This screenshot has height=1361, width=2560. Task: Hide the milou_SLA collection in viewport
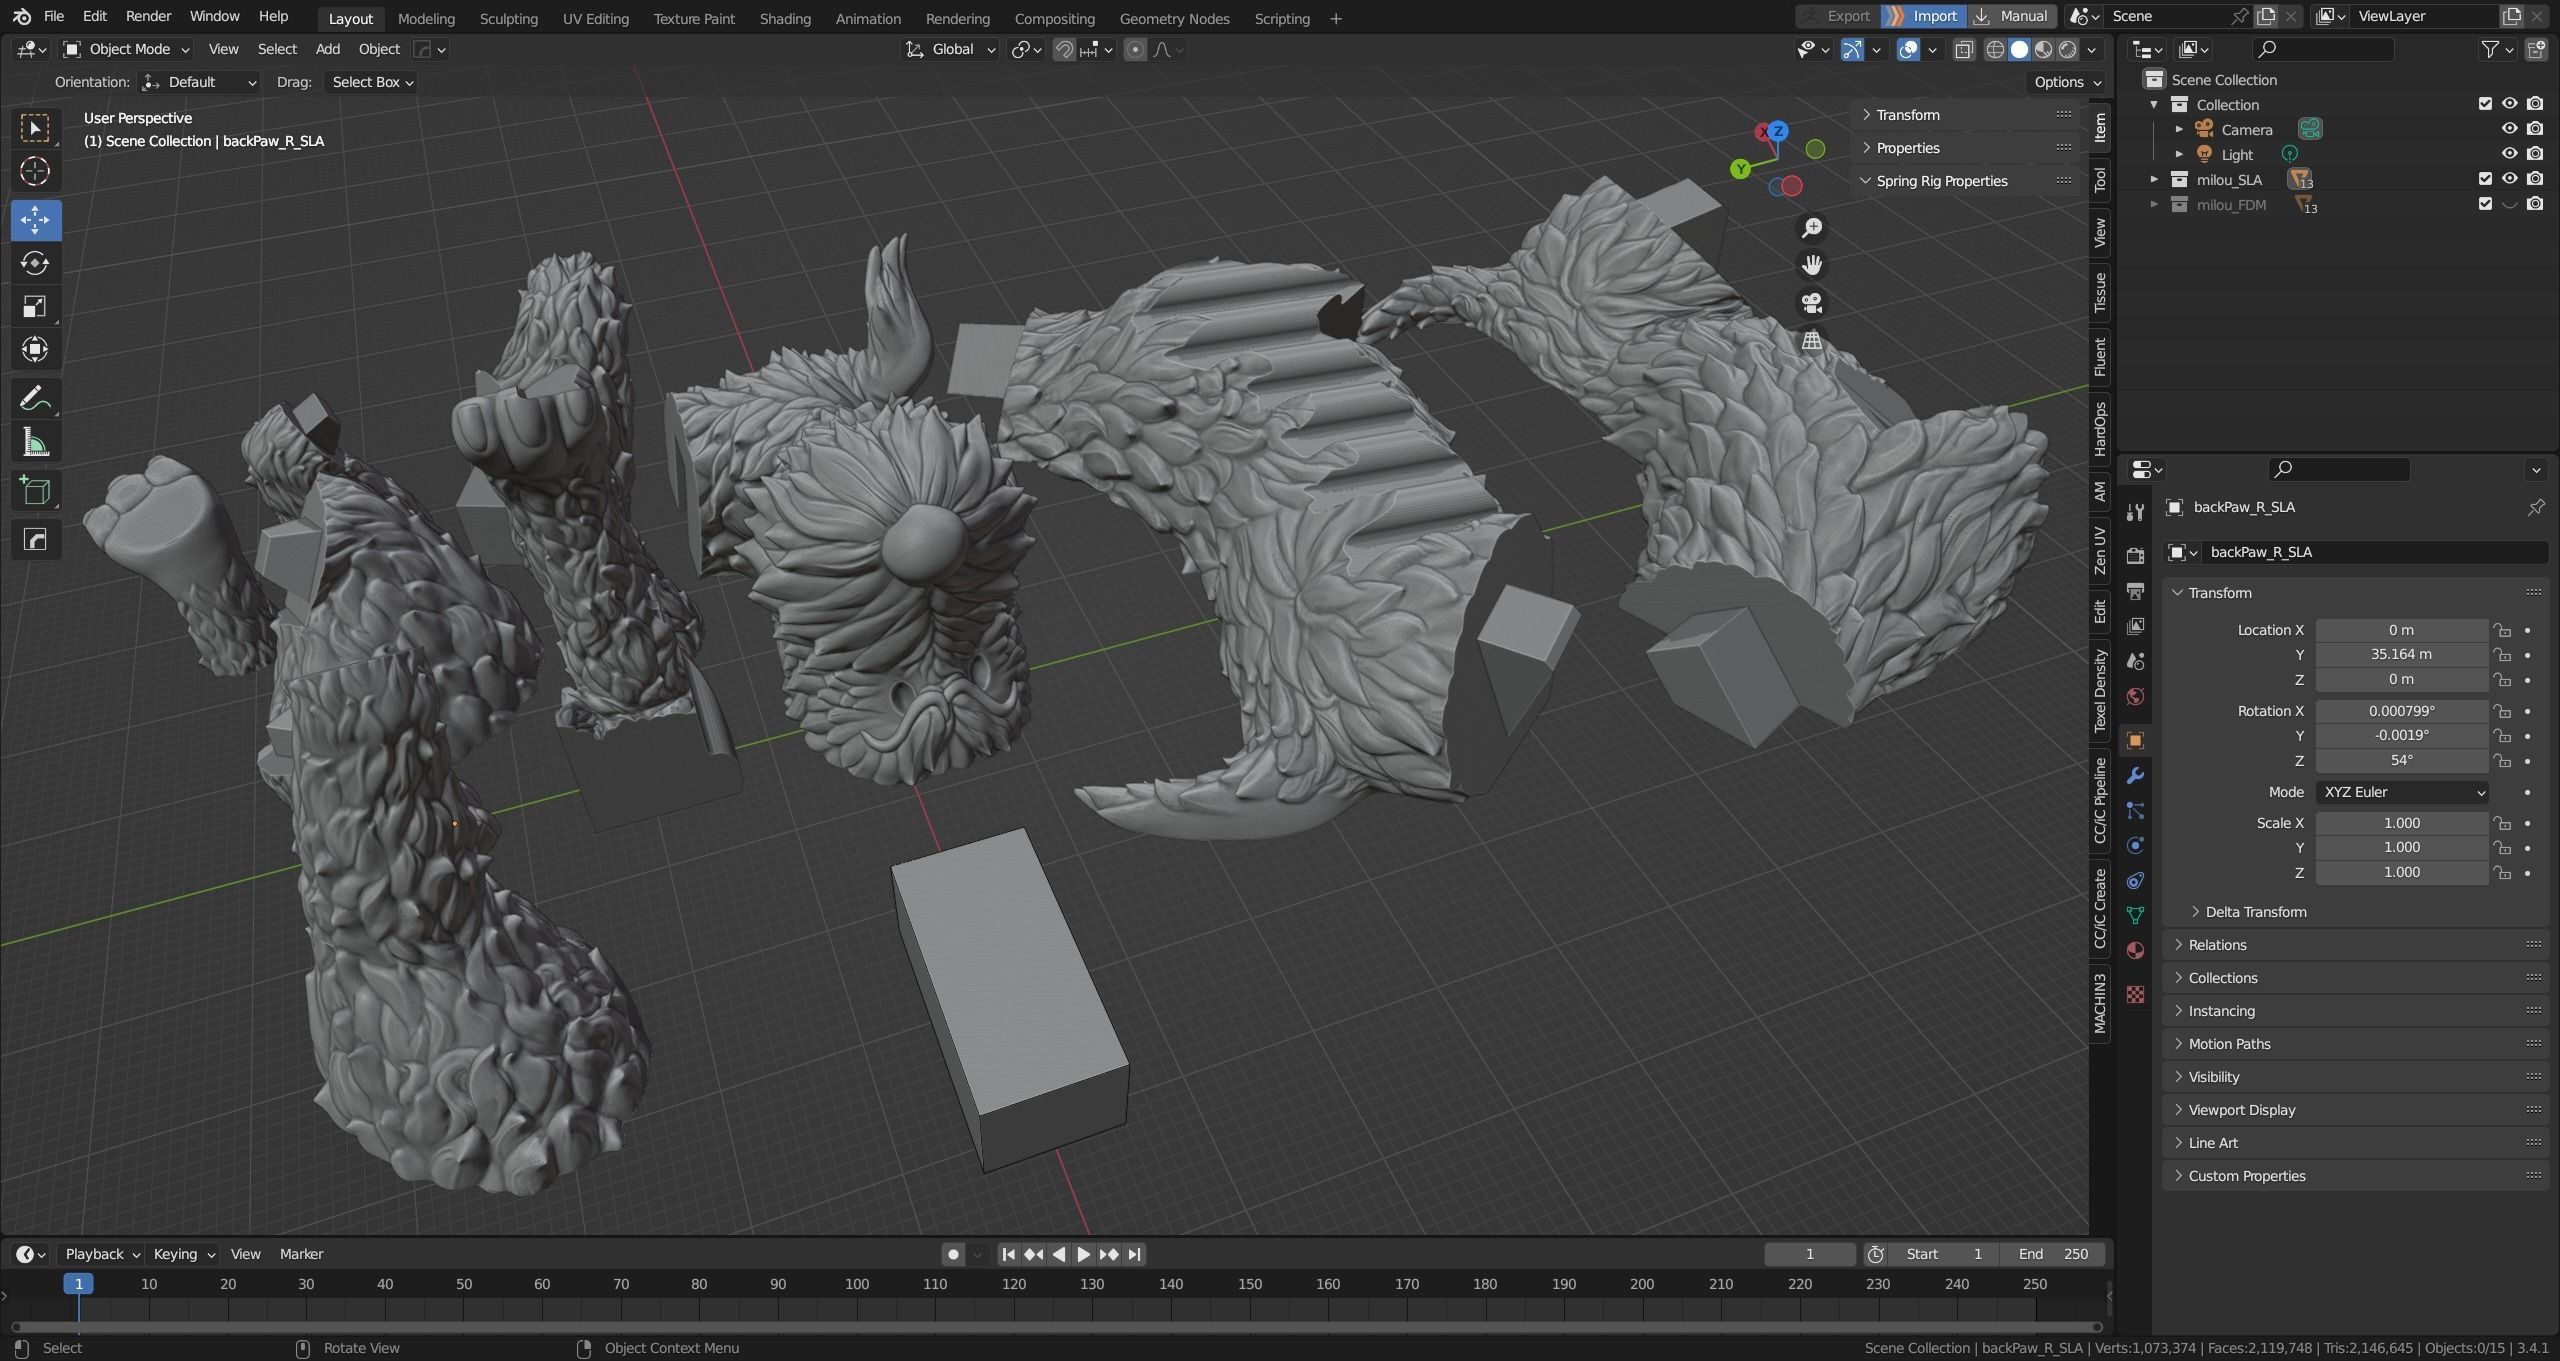click(2509, 179)
